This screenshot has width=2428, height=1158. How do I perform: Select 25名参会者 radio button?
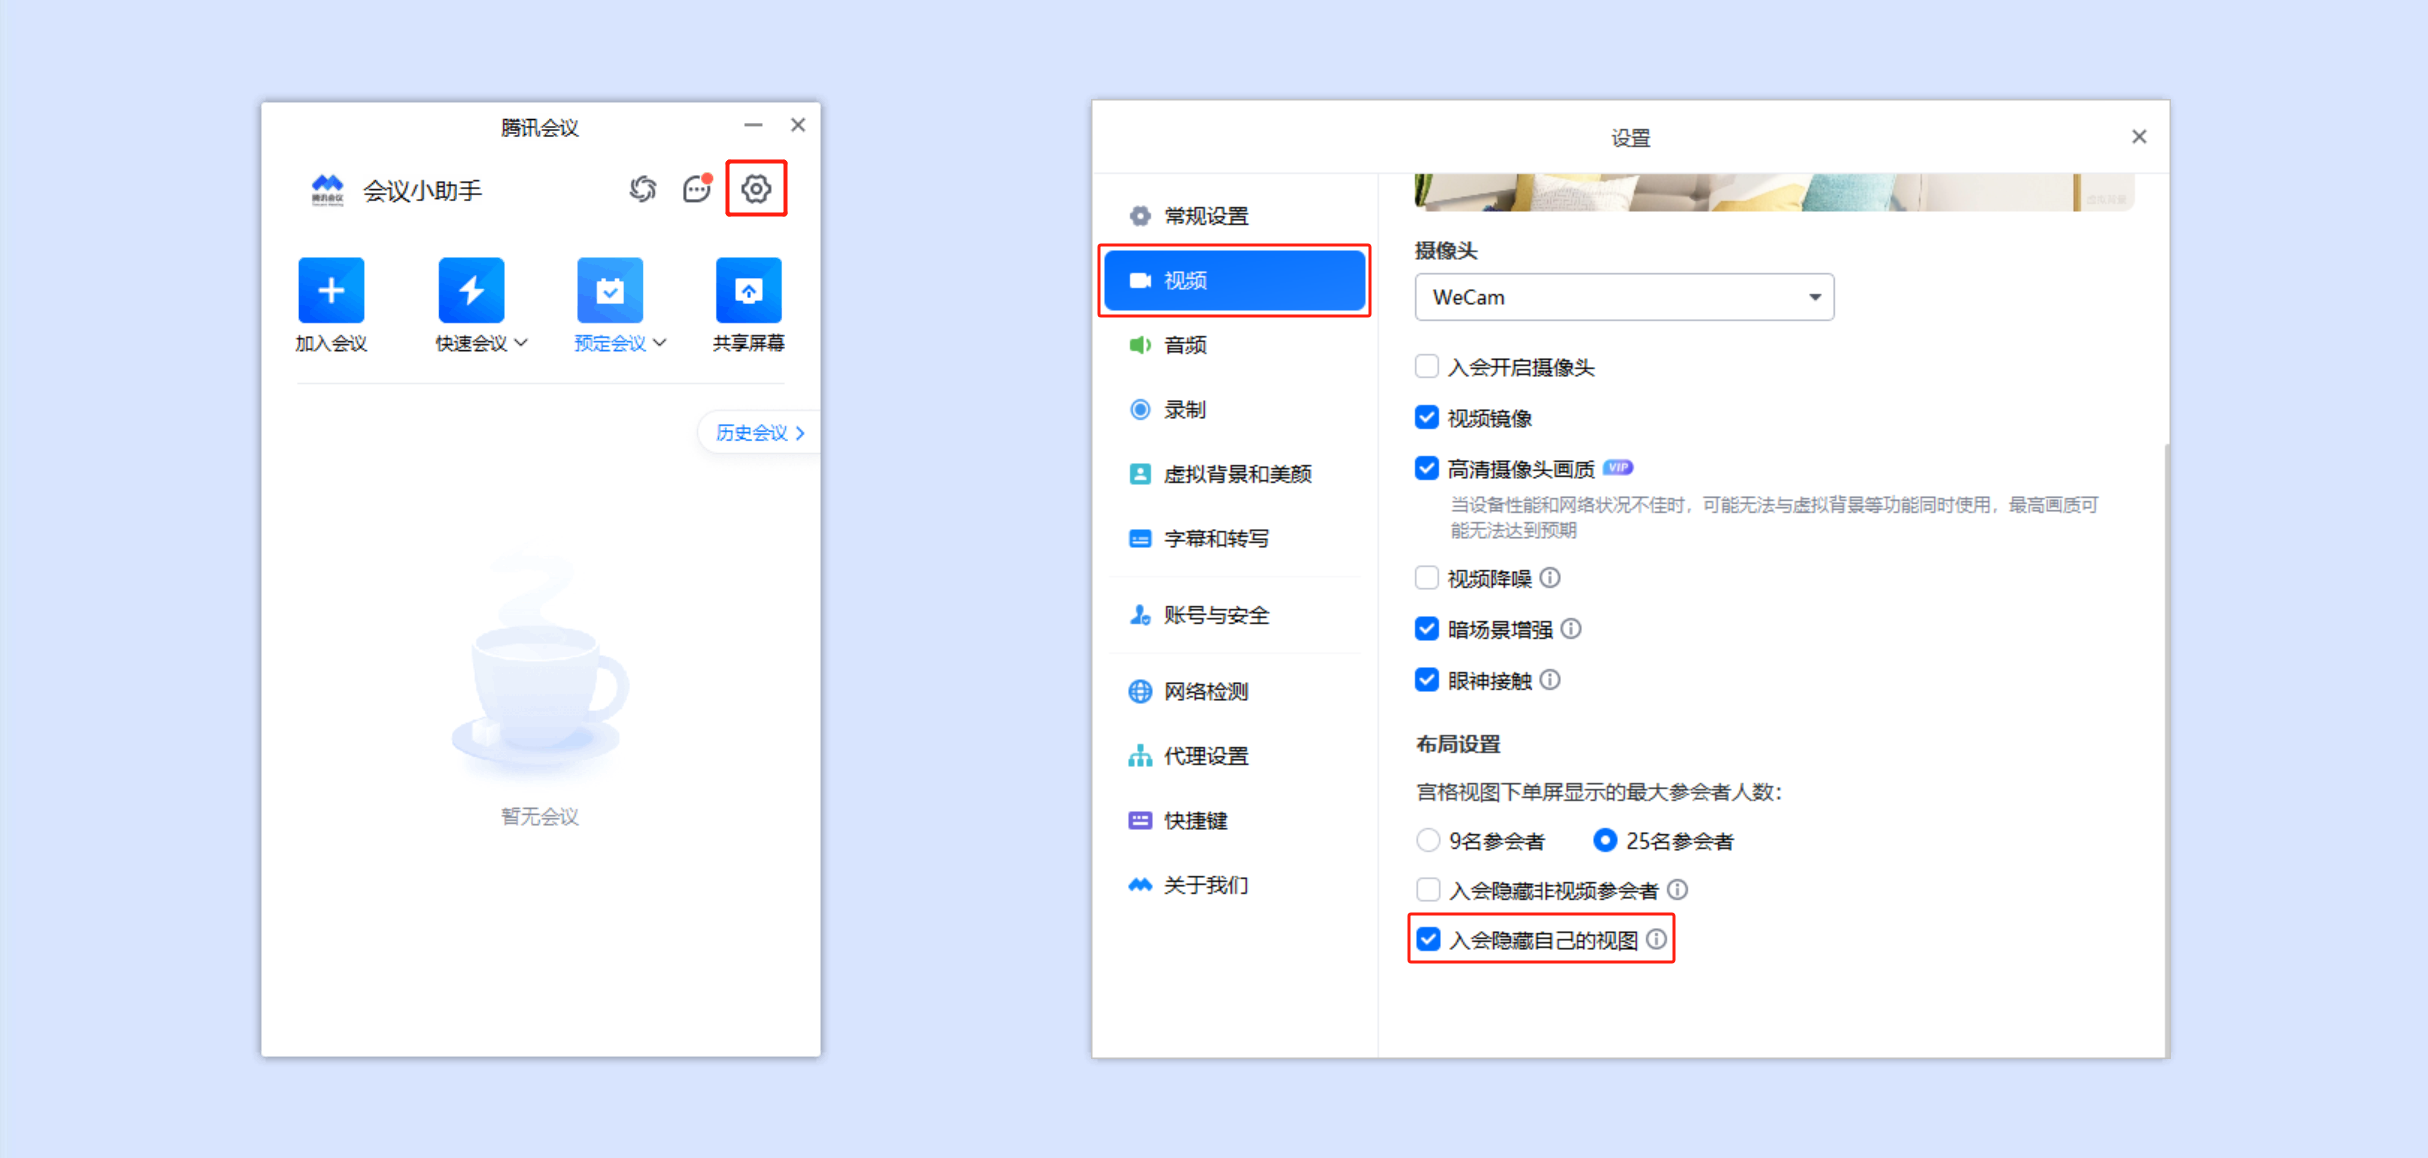tap(1605, 840)
